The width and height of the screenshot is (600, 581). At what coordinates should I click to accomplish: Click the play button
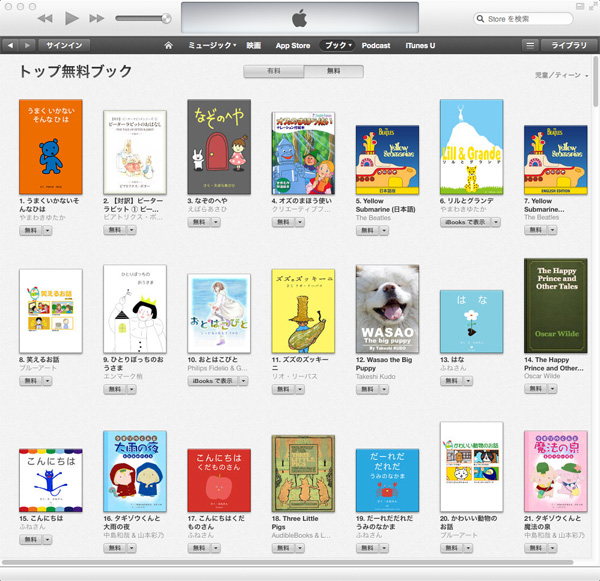(72, 18)
